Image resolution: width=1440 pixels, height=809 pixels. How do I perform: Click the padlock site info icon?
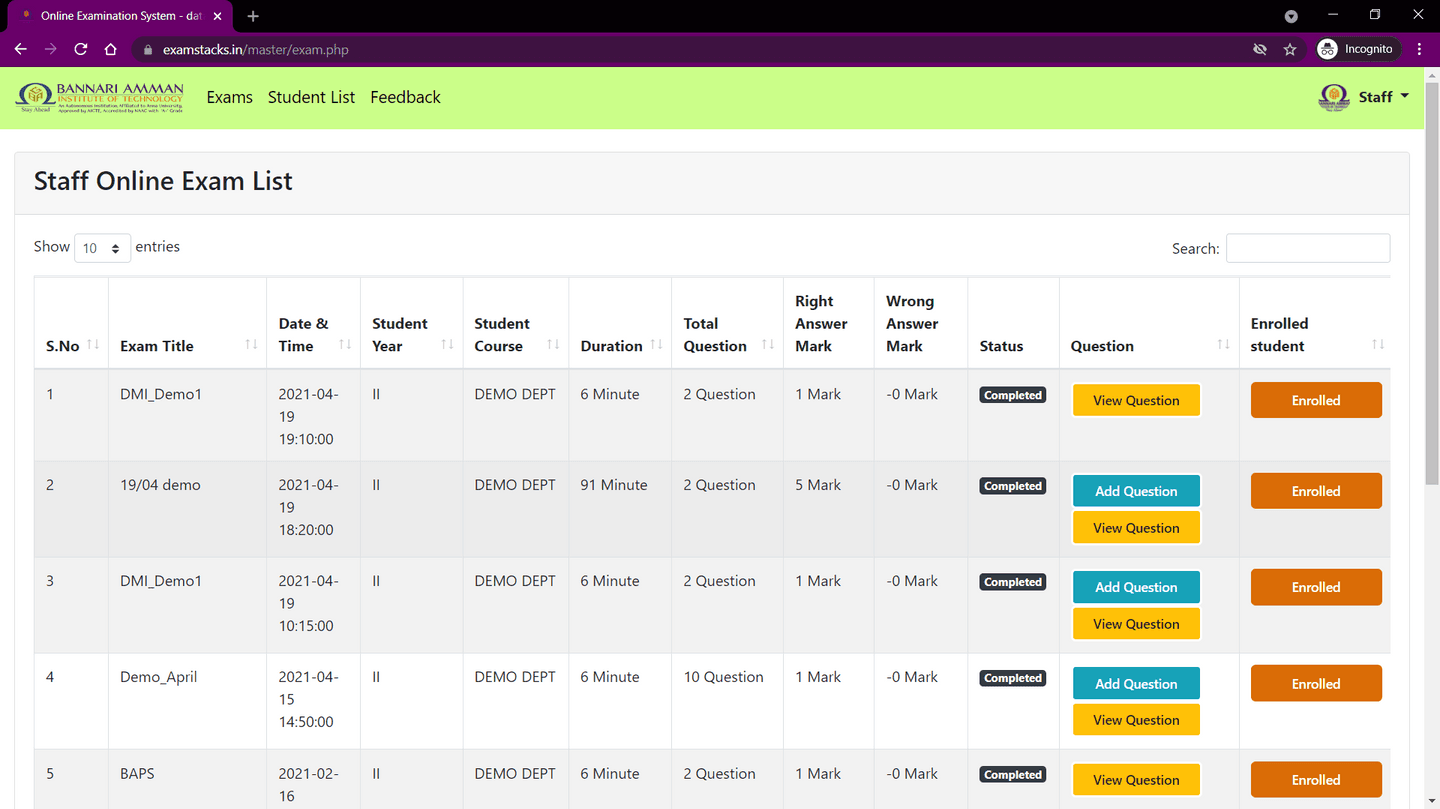[x=147, y=49]
